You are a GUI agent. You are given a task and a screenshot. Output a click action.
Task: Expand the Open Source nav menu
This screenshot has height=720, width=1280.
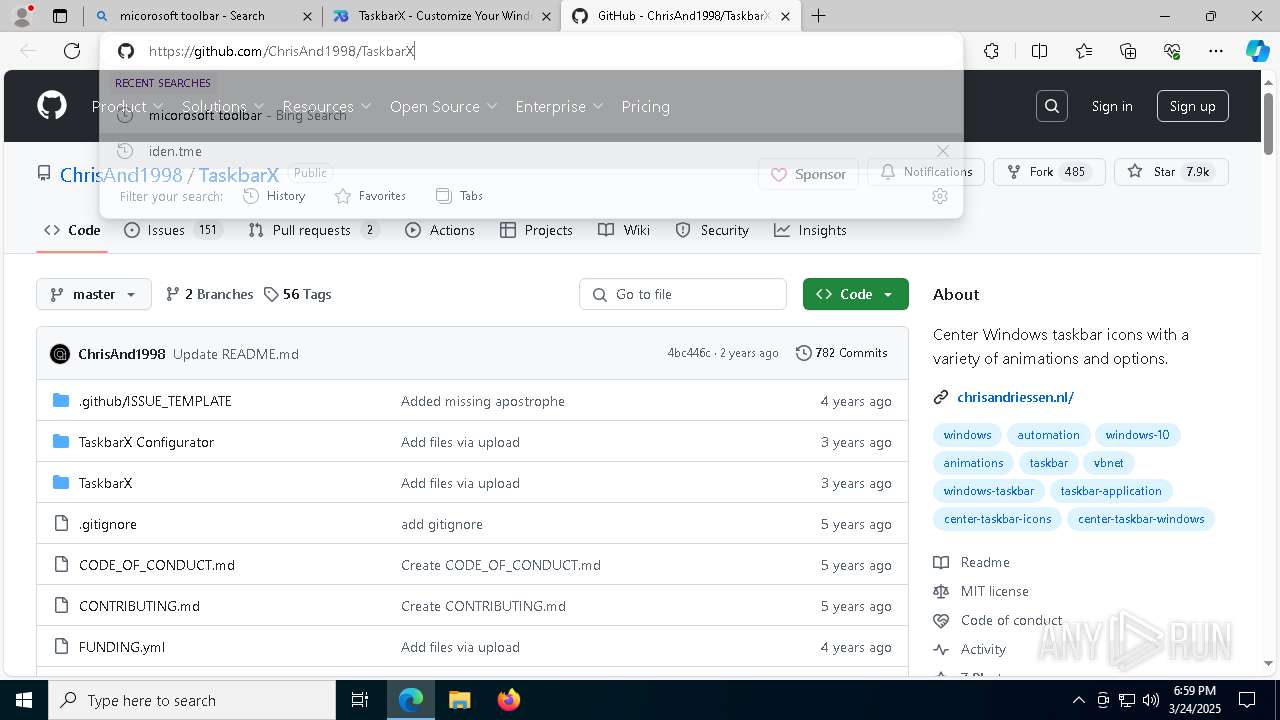click(x=443, y=106)
